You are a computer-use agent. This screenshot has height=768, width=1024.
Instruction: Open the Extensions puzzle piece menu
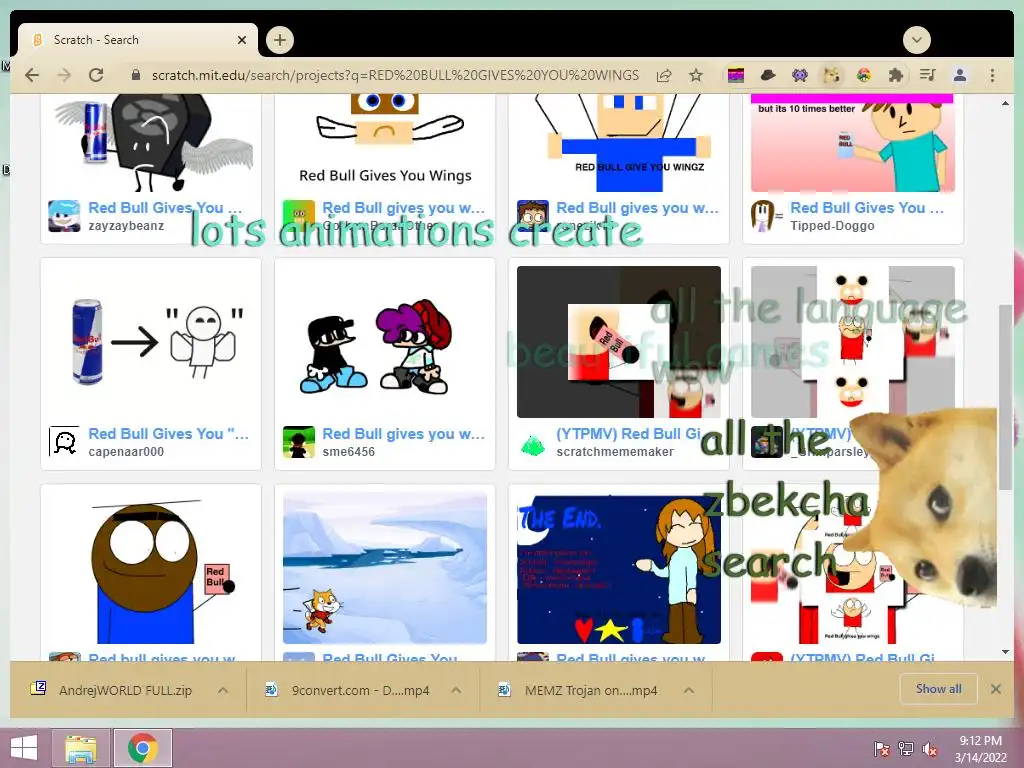(x=895, y=75)
